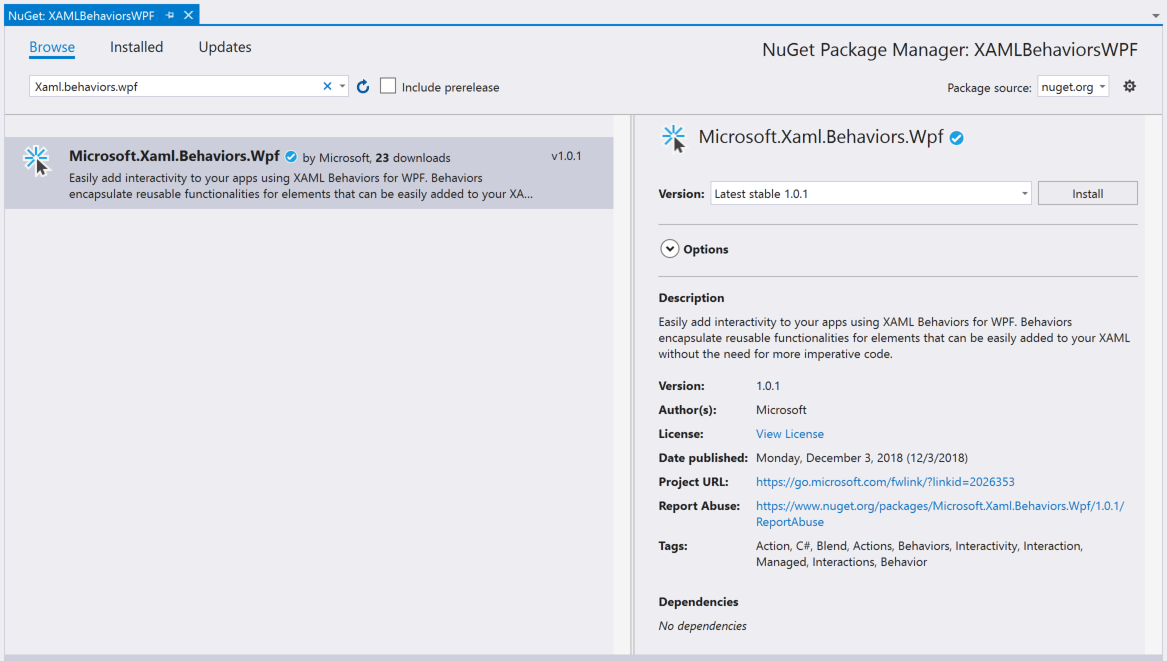Image resolution: width=1167 pixels, height=661 pixels.
Task: Click the refresh search results icon
Action: pos(363,87)
